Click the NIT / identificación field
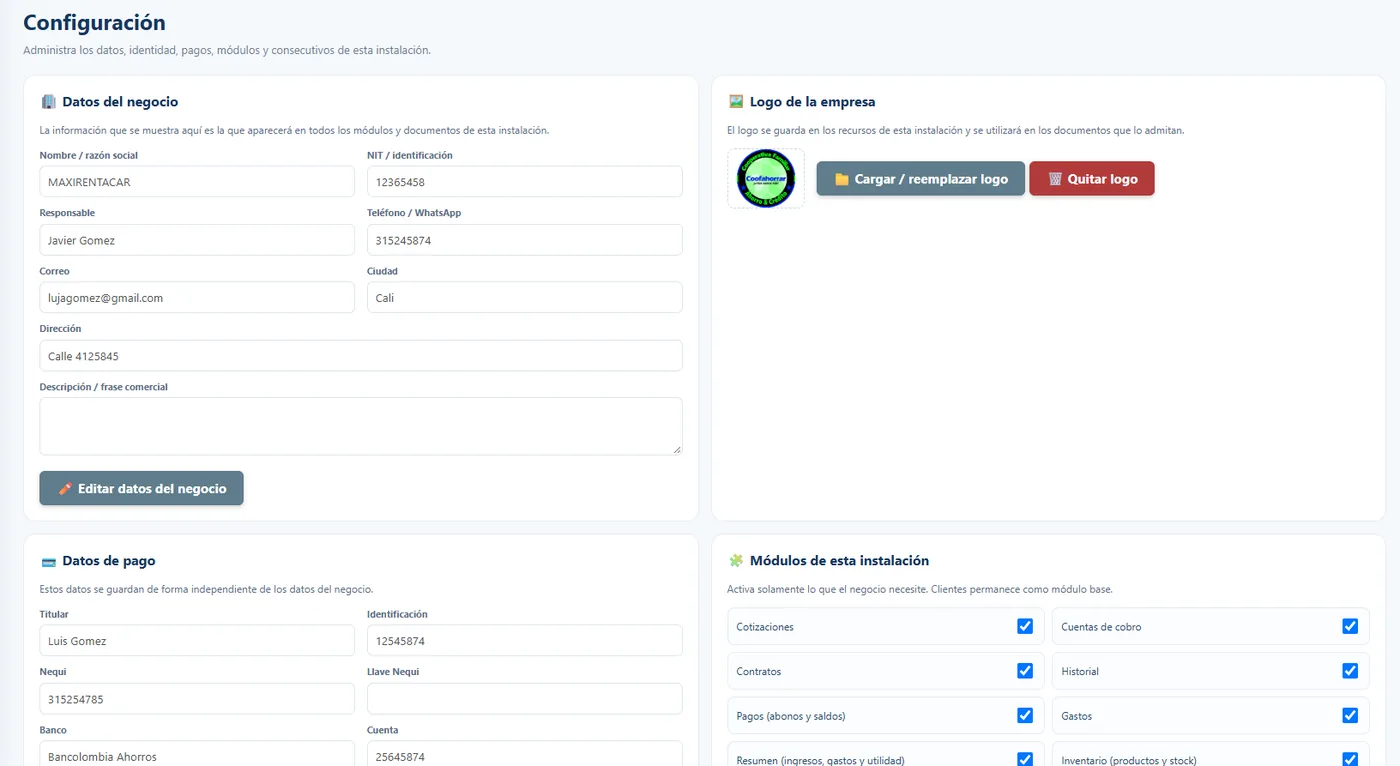The height and width of the screenshot is (766, 1400). point(525,182)
